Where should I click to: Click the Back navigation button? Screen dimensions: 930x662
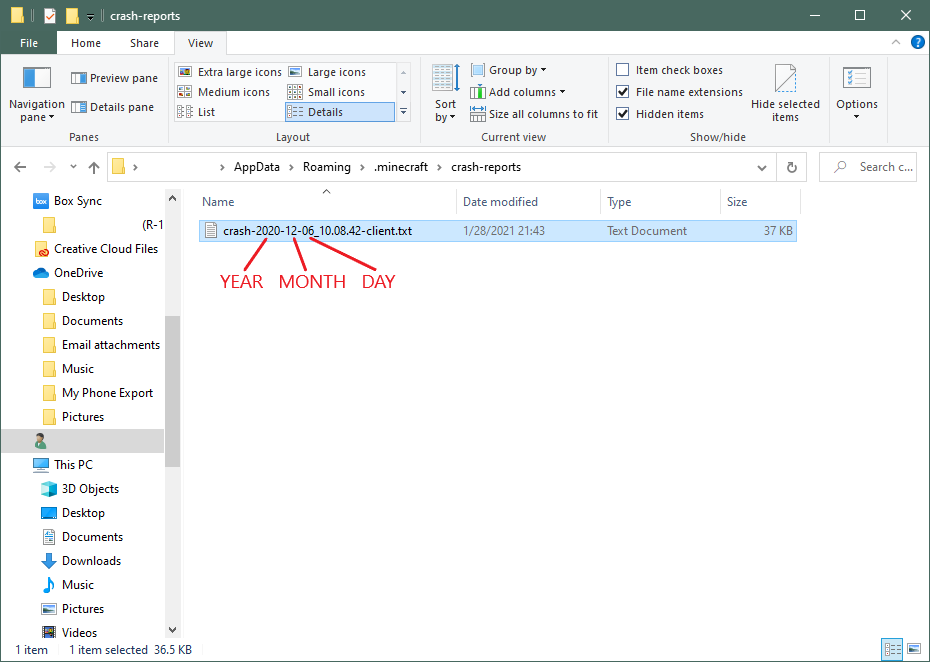(20, 167)
